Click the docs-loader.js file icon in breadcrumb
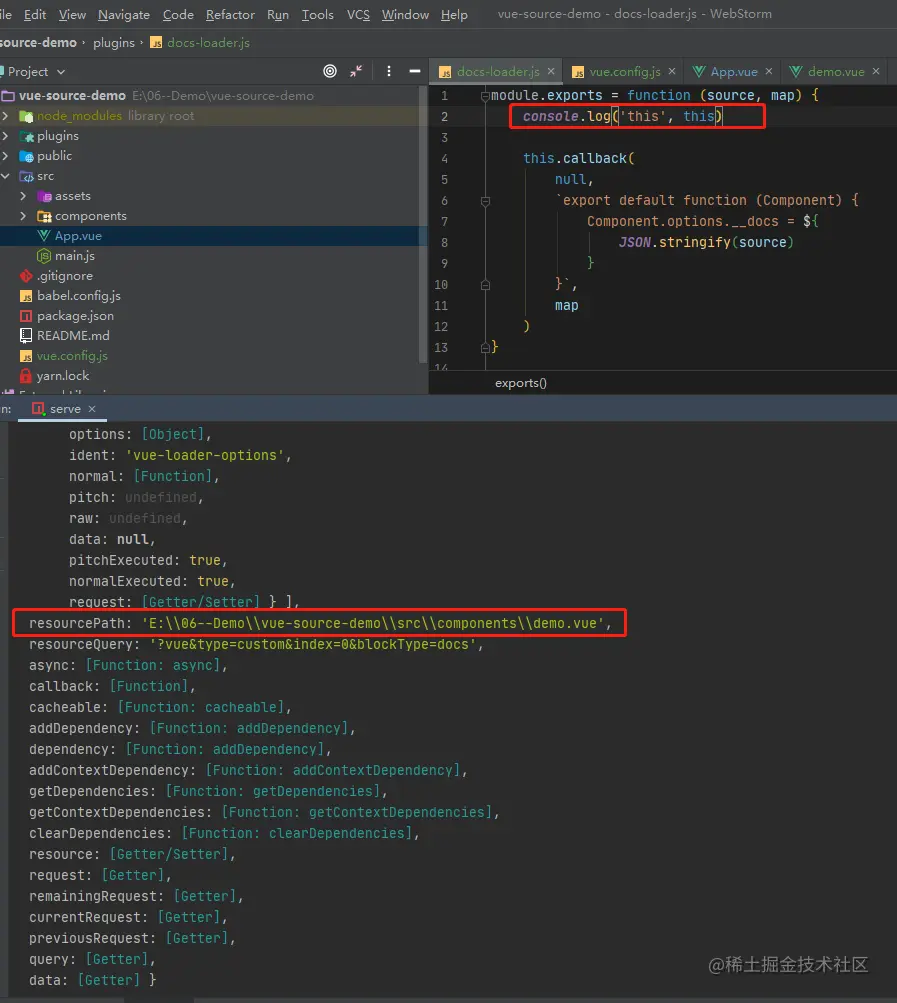The width and height of the screenshot is (897, 1003). pos(156,43)
